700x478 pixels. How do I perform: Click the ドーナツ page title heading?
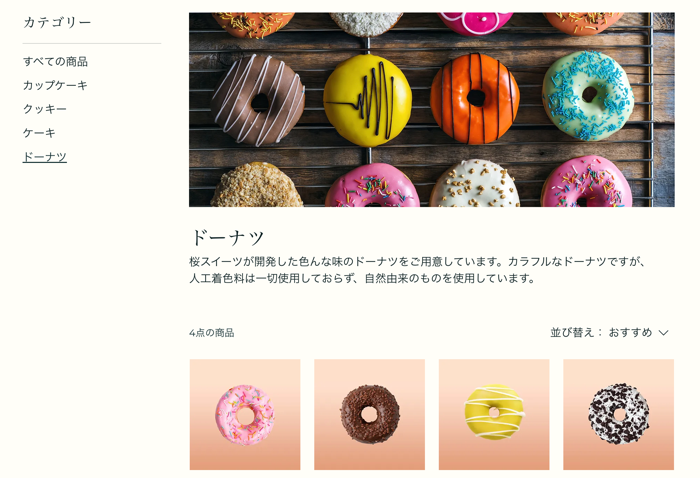point(228,237)
